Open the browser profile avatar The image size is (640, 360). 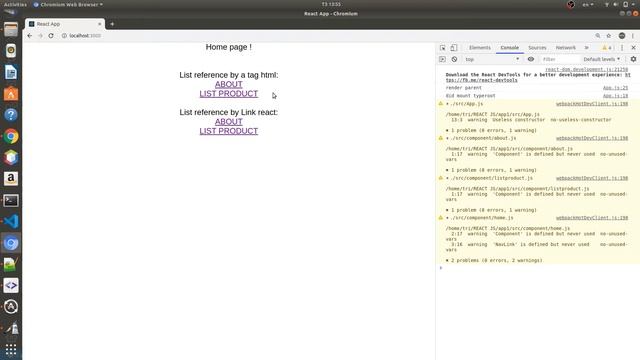pos(622,36)
